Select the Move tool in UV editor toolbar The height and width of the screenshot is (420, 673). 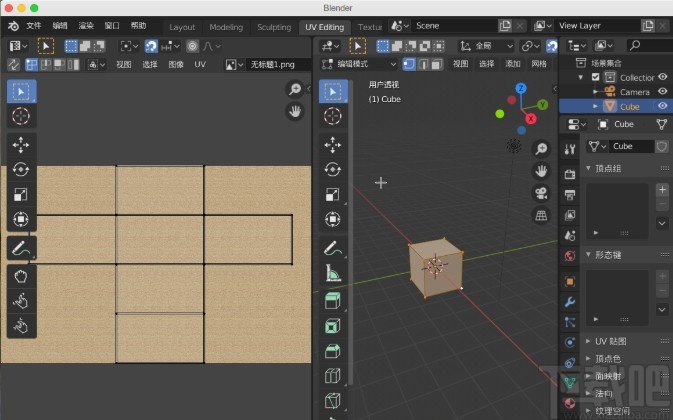[21, 145]
